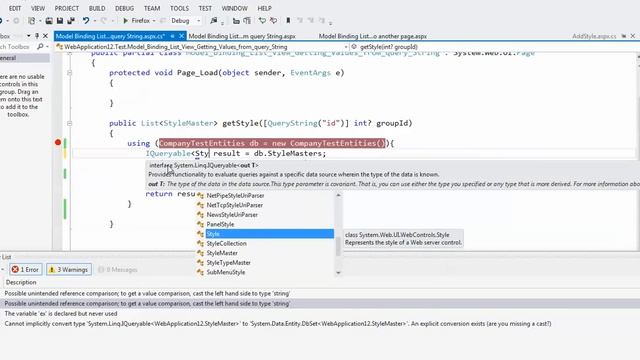Click the Save icon in the toolbar
The image size is (640, 360).
tap(60, 20)
